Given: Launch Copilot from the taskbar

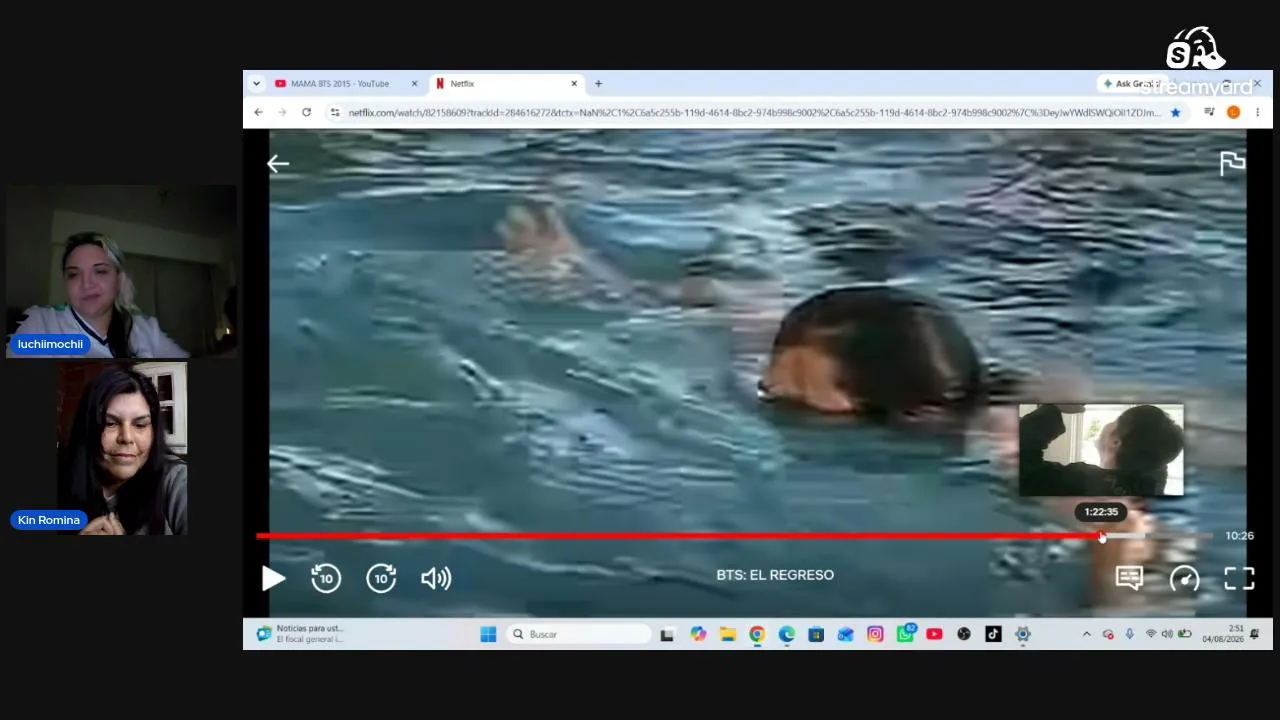Looking at the screenshot, I should click(698, 634).
